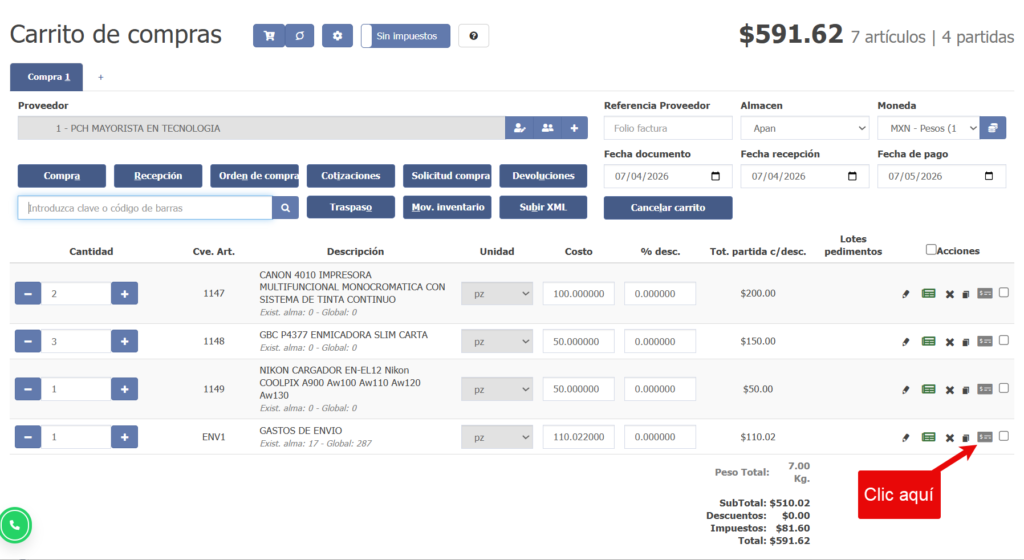Click the cost icon for GASTOS DE ENVIO
This screenshot has width=1024, height=560.
point(985,436)
